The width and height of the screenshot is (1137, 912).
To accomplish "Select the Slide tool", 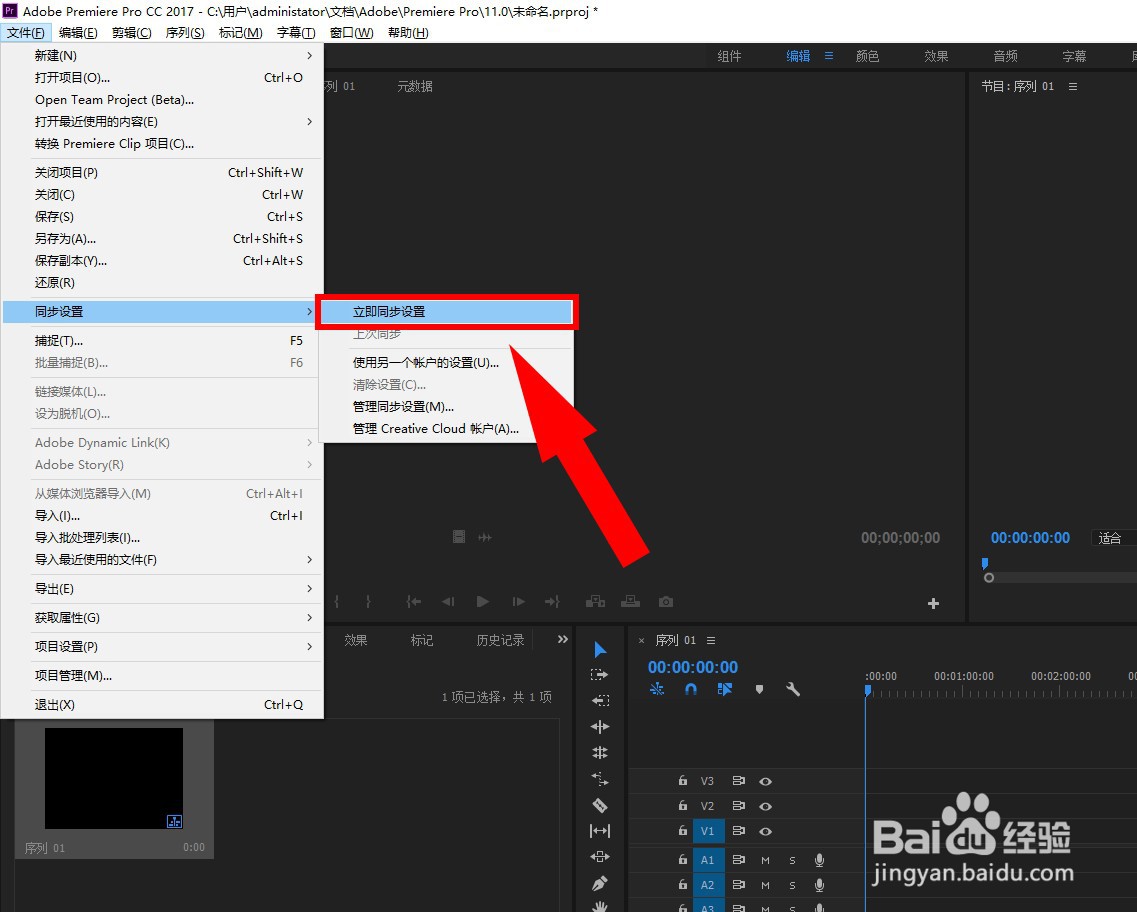I will pos(600,857).
